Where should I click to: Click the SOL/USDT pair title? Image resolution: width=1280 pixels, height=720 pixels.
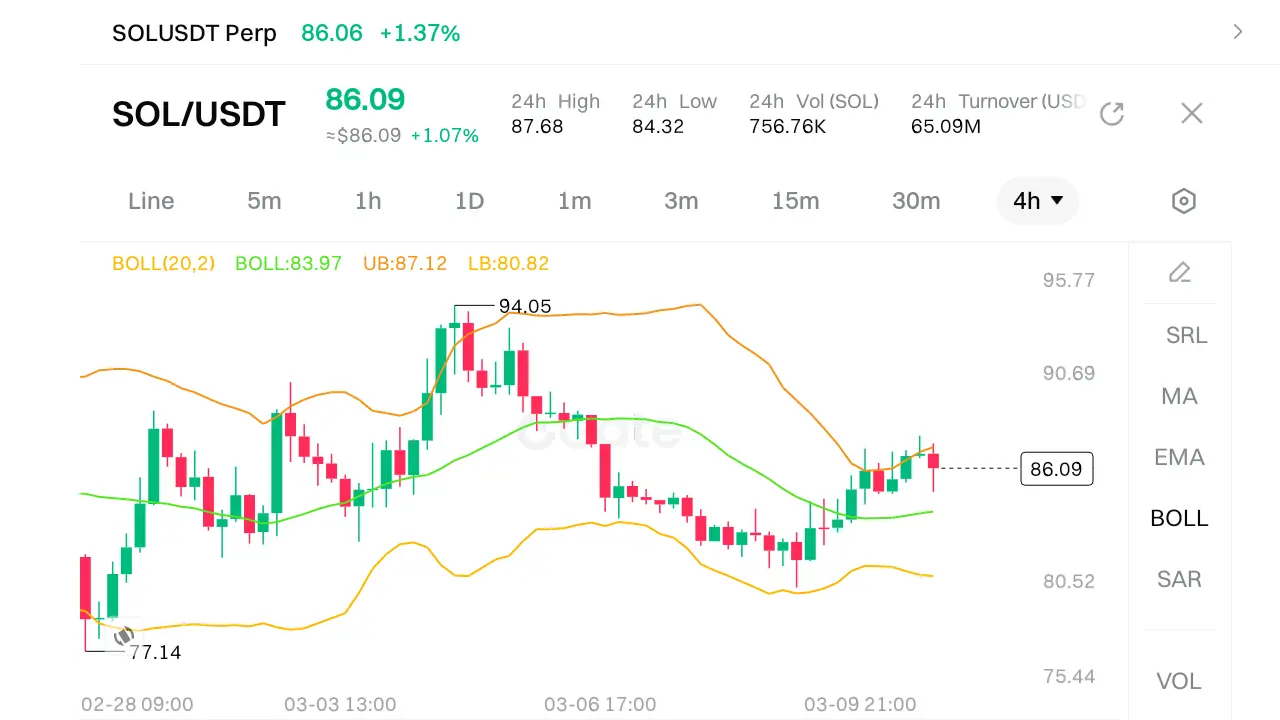[x=199, y=114]
